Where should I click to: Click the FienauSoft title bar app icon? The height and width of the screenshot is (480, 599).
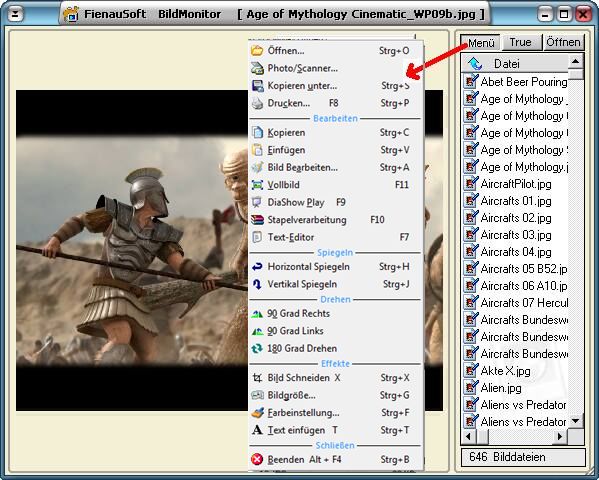(71, 14)
